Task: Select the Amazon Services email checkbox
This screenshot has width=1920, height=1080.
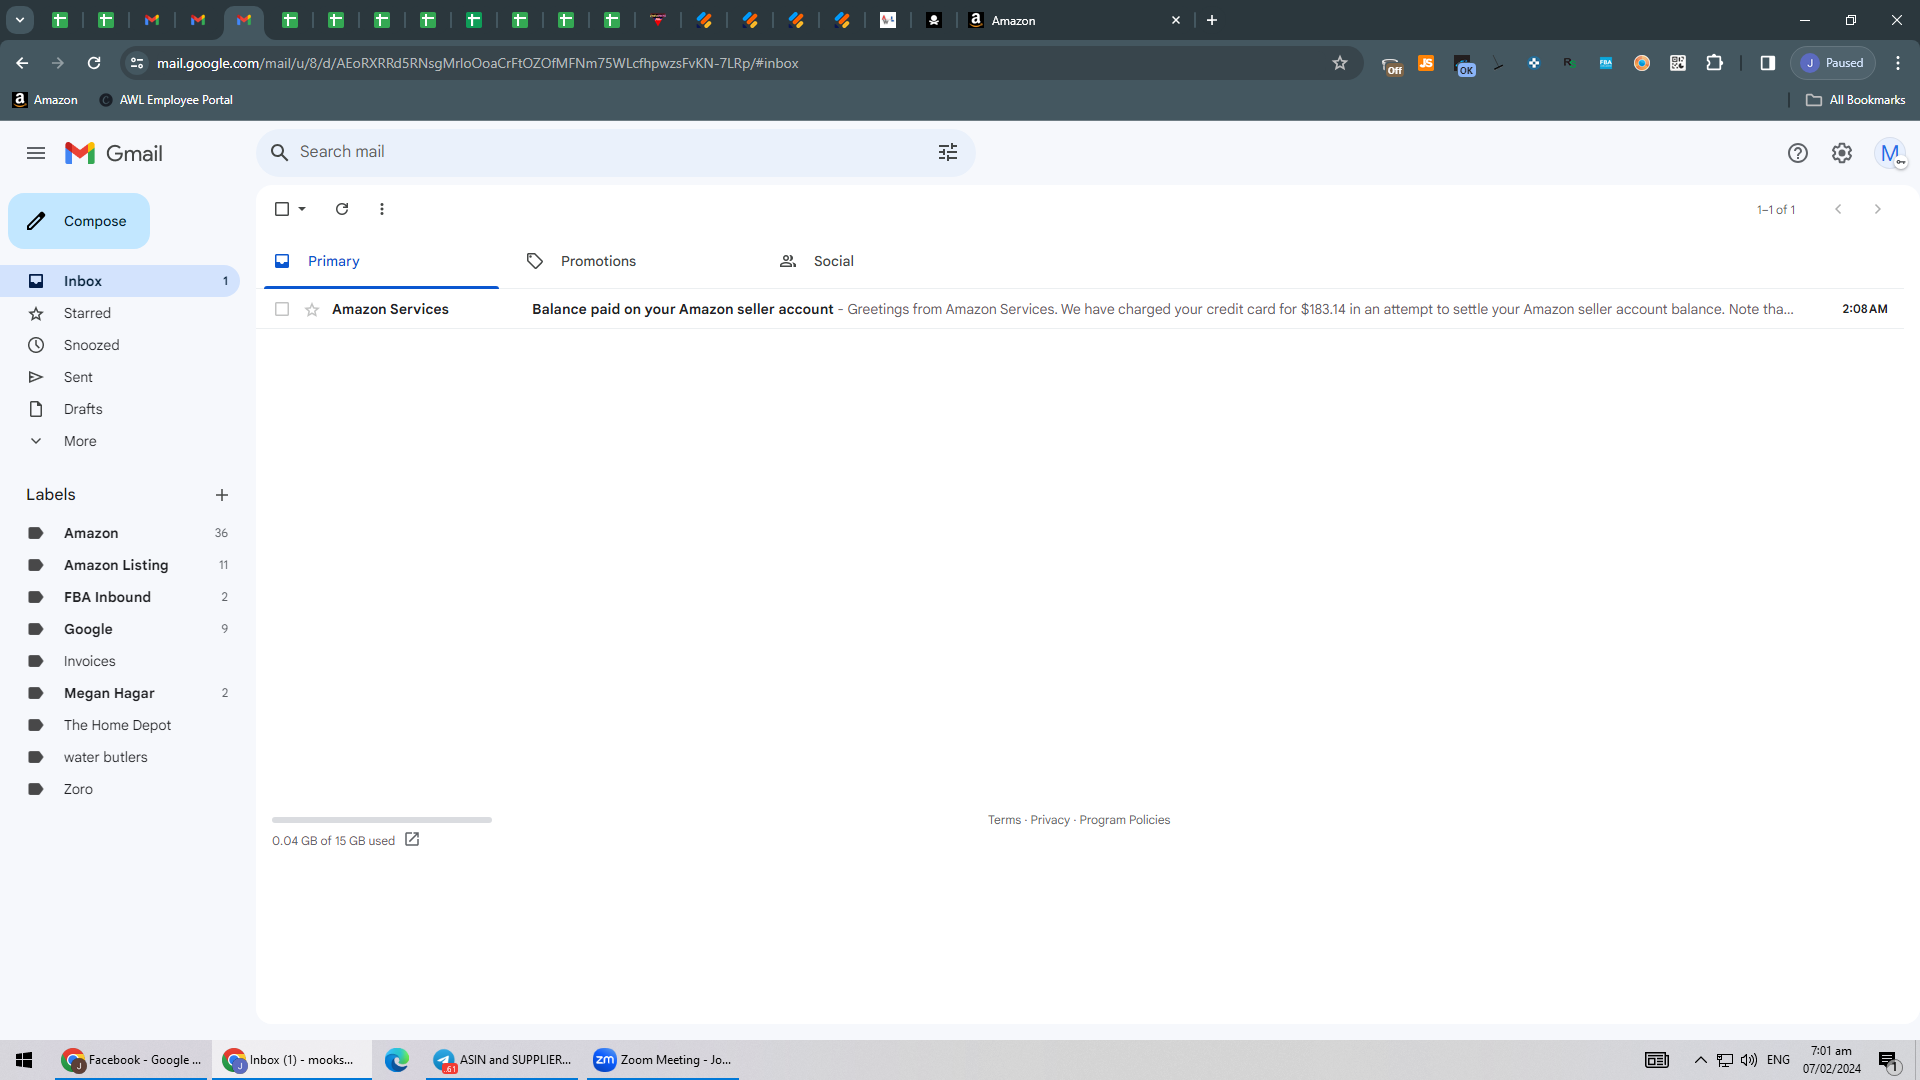Action: tap(282, 310)
